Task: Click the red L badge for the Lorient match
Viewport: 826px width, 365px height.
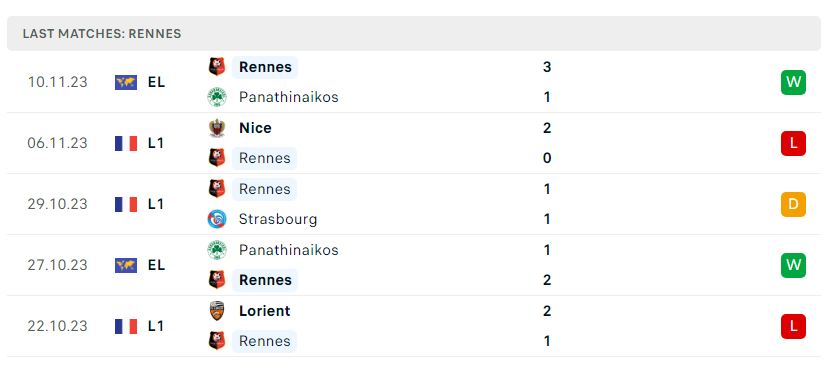Action: pos(793,326)
